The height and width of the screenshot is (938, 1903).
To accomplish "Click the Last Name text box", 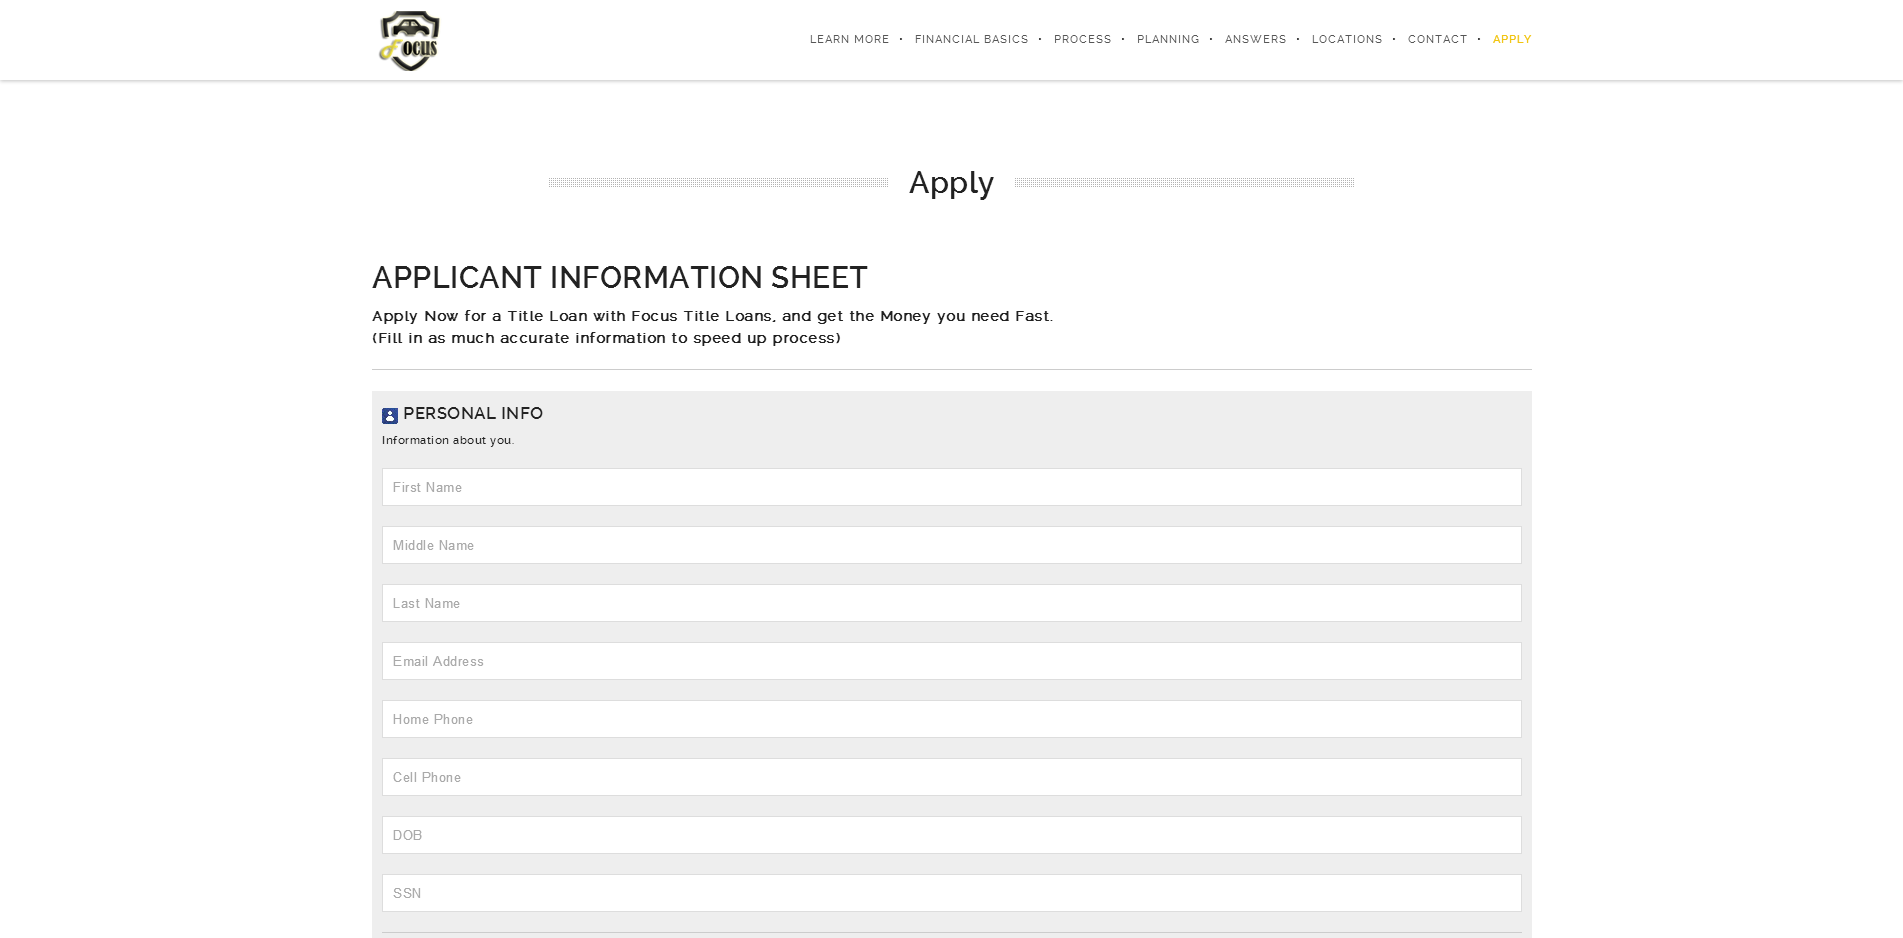I will click(x=951, y=603).
